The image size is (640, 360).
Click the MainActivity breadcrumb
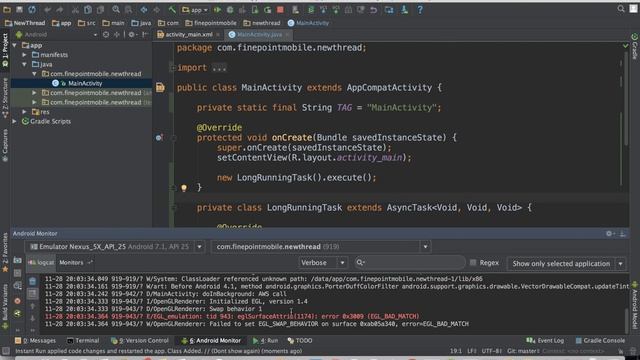(x=308, y=23)
